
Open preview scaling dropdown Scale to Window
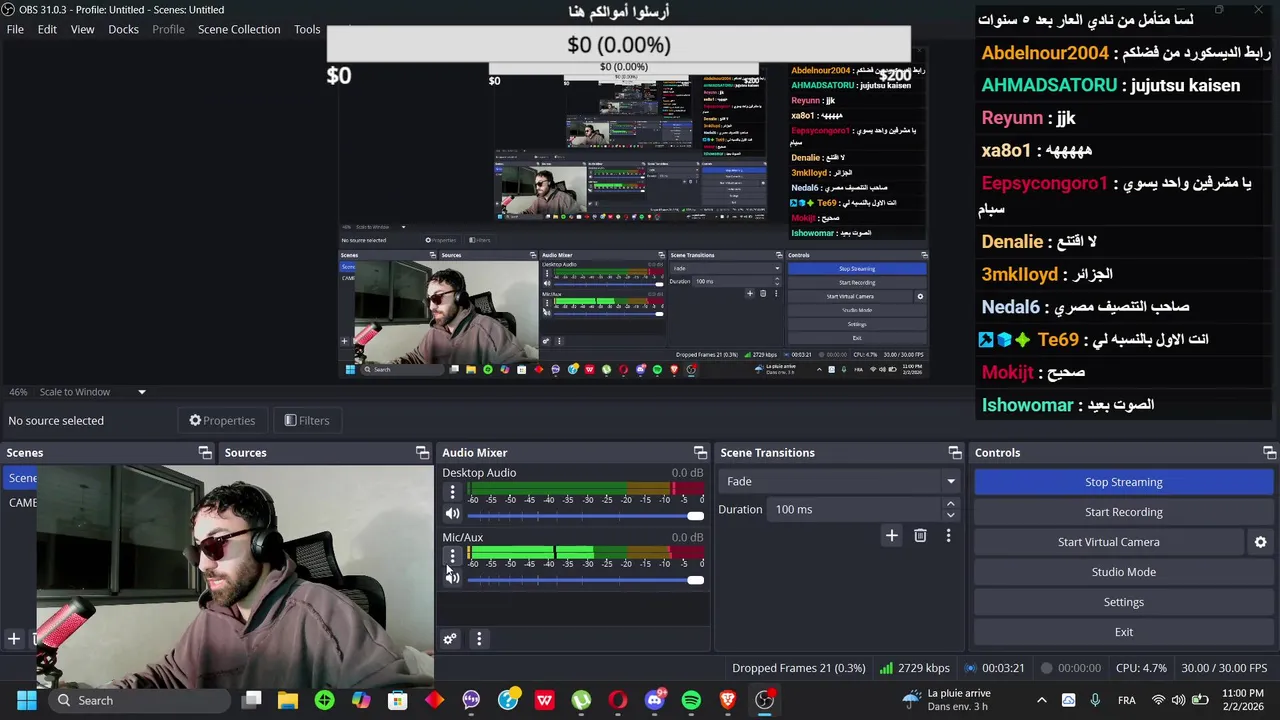pyautogui.click(x=93, y=392)
